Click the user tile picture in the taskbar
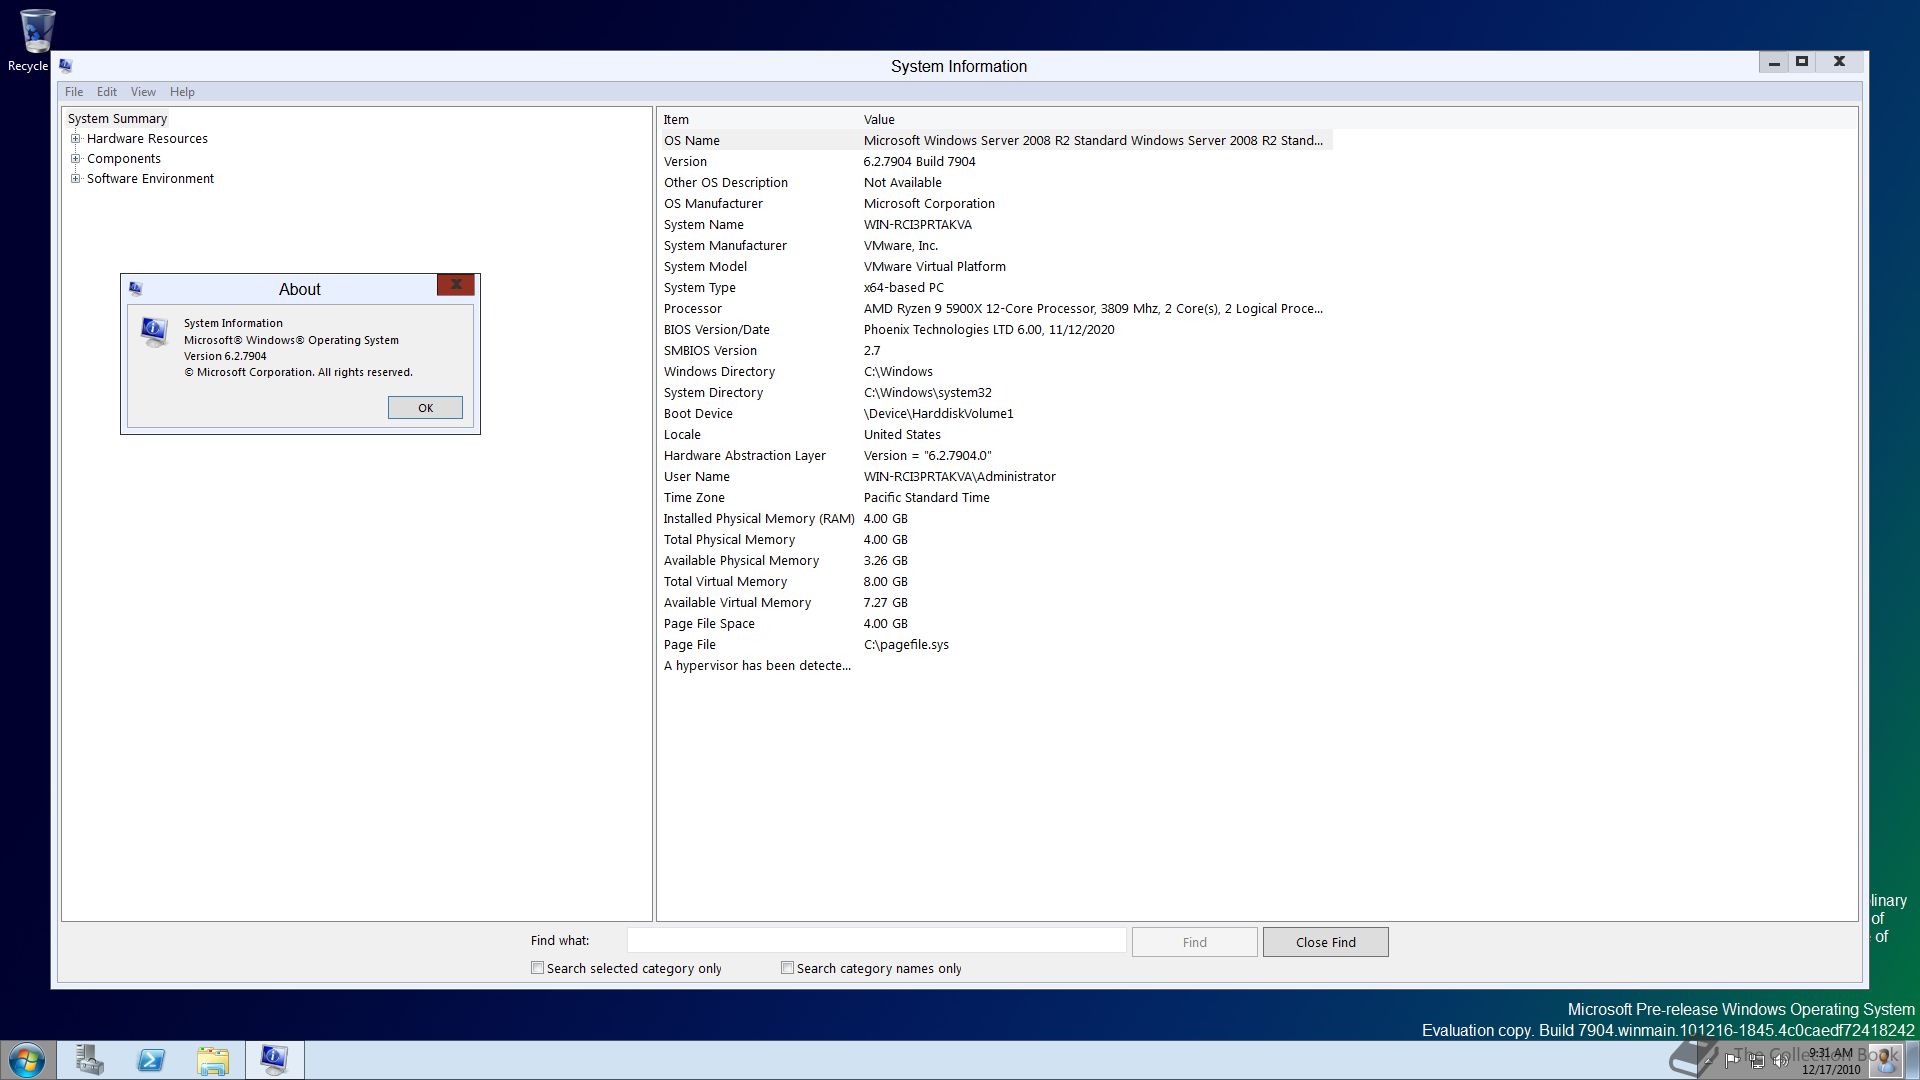This screenshot has width=1920, height=1080. [x=1884, y=1060]
